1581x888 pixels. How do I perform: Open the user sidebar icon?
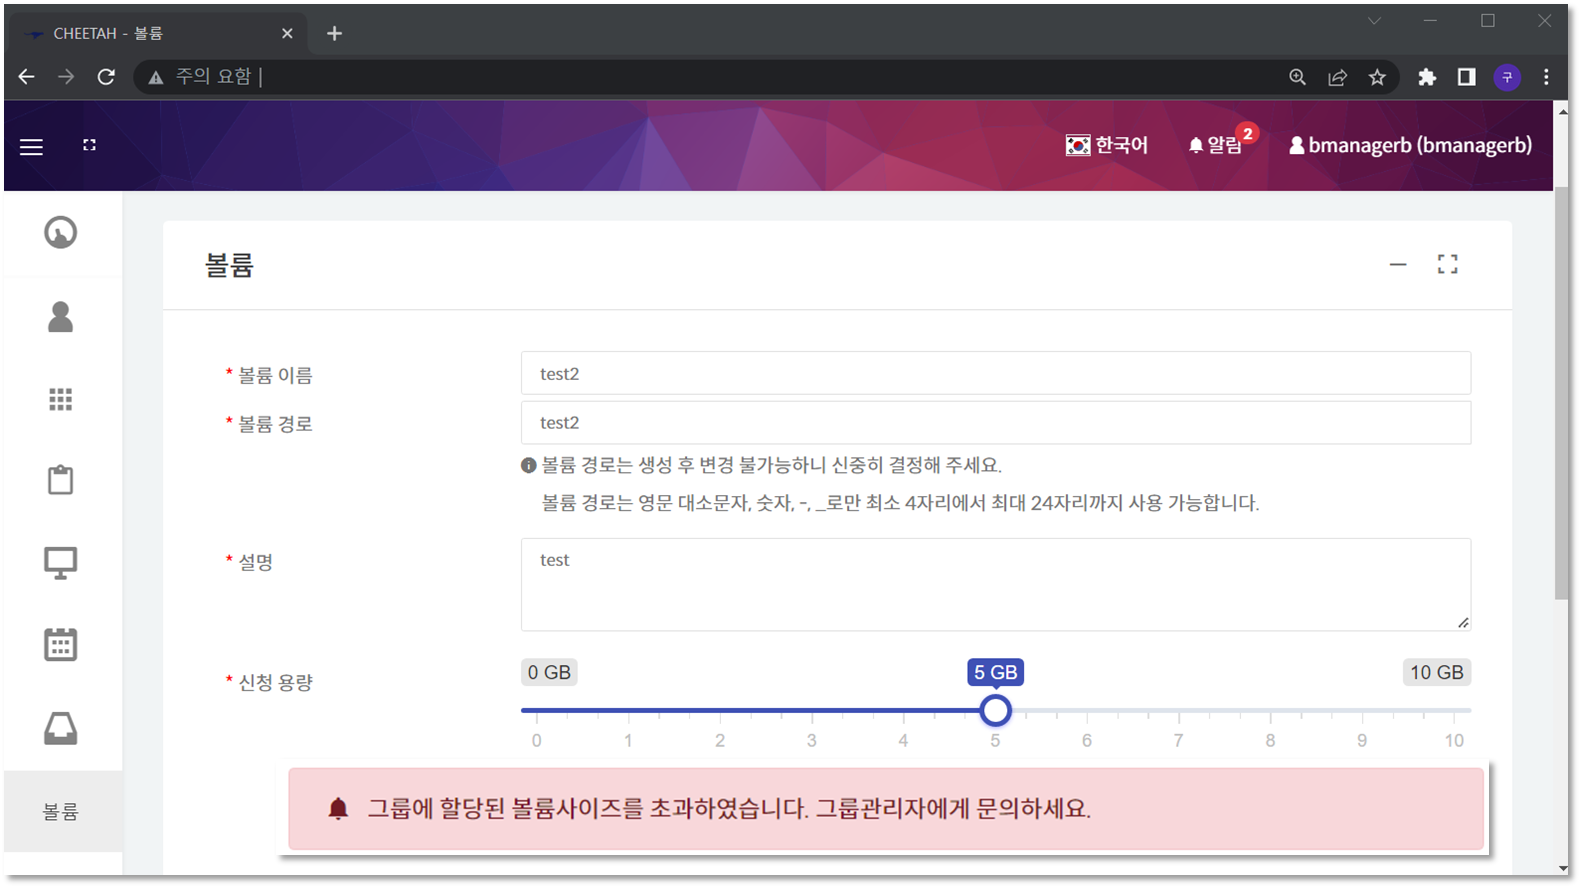click(x=61, y=317)
